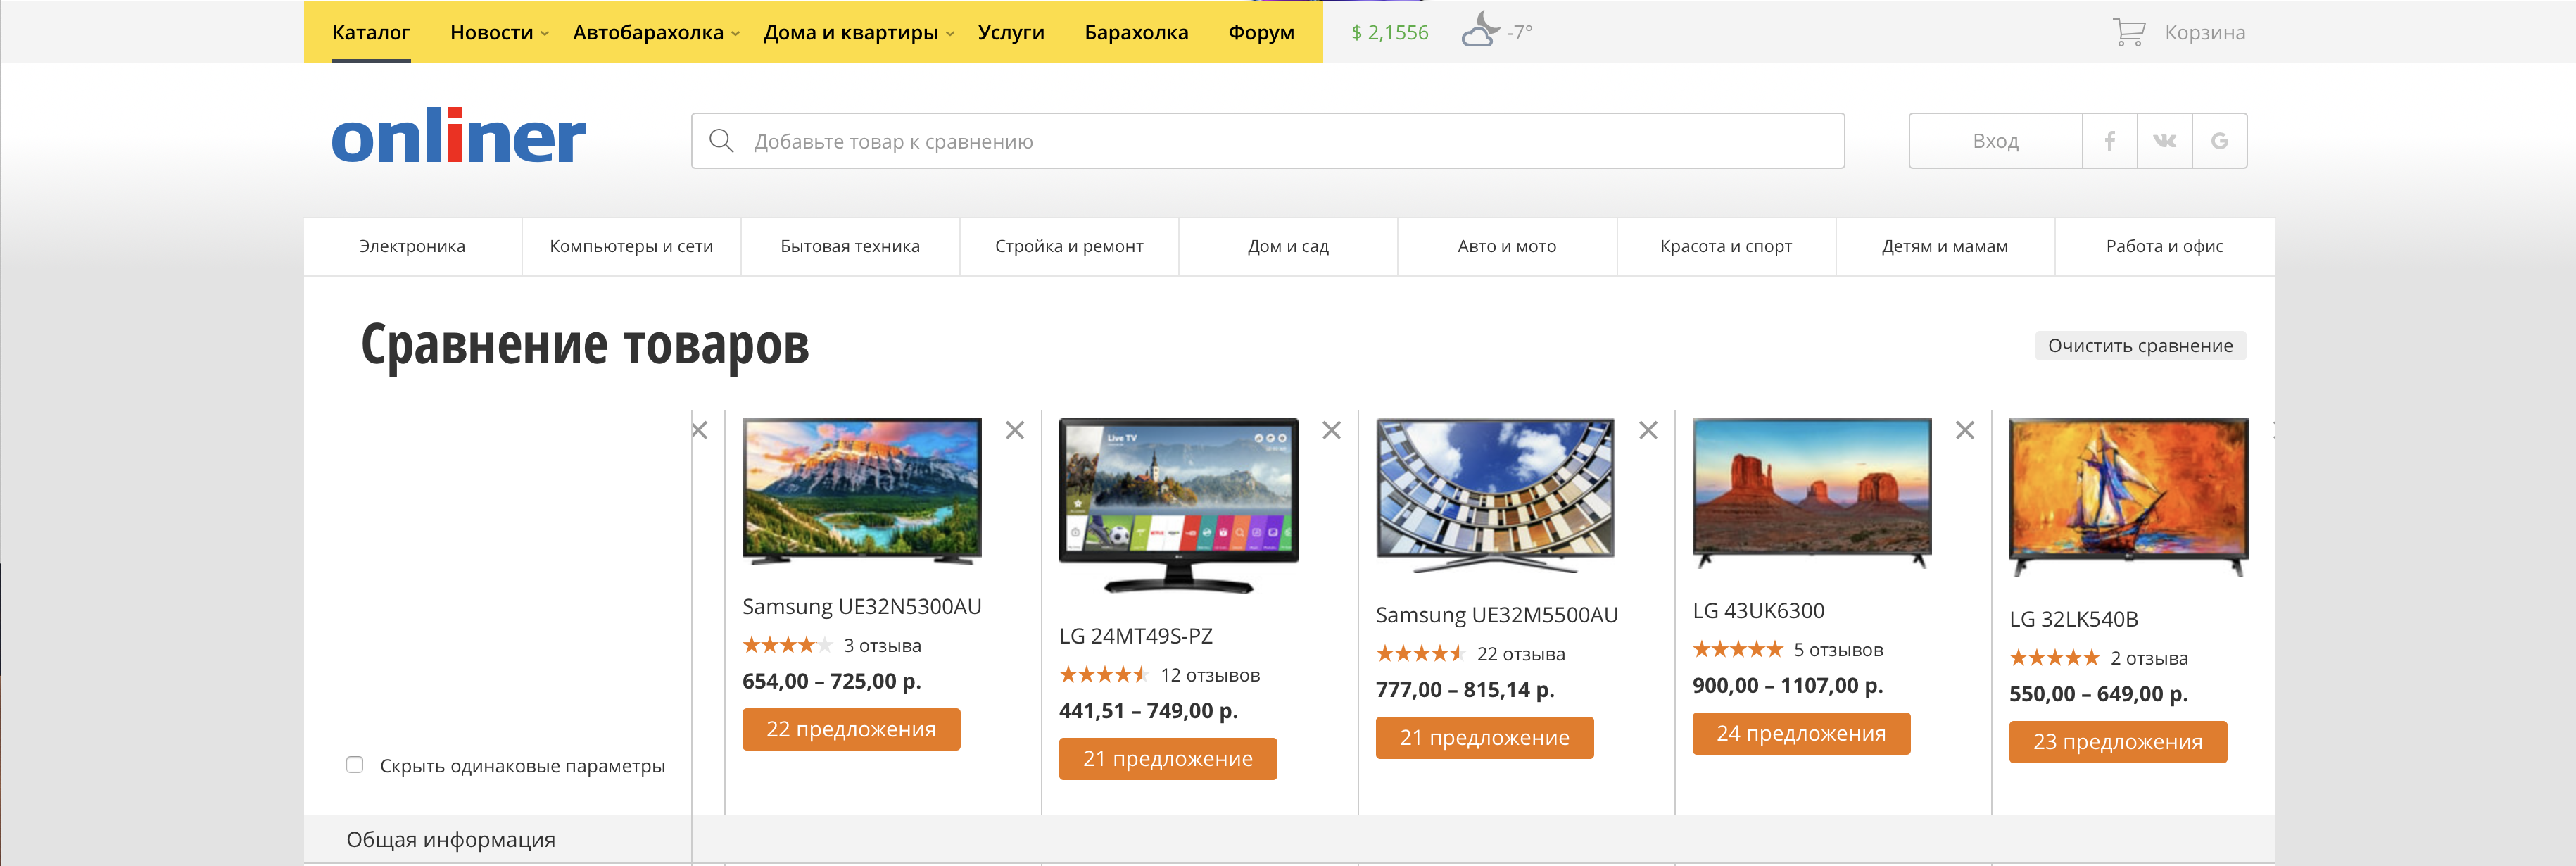Open Samsung UE32N5300AU product image
The image size is (2576, 866).
pyautogui.click(x=861, y=491)
